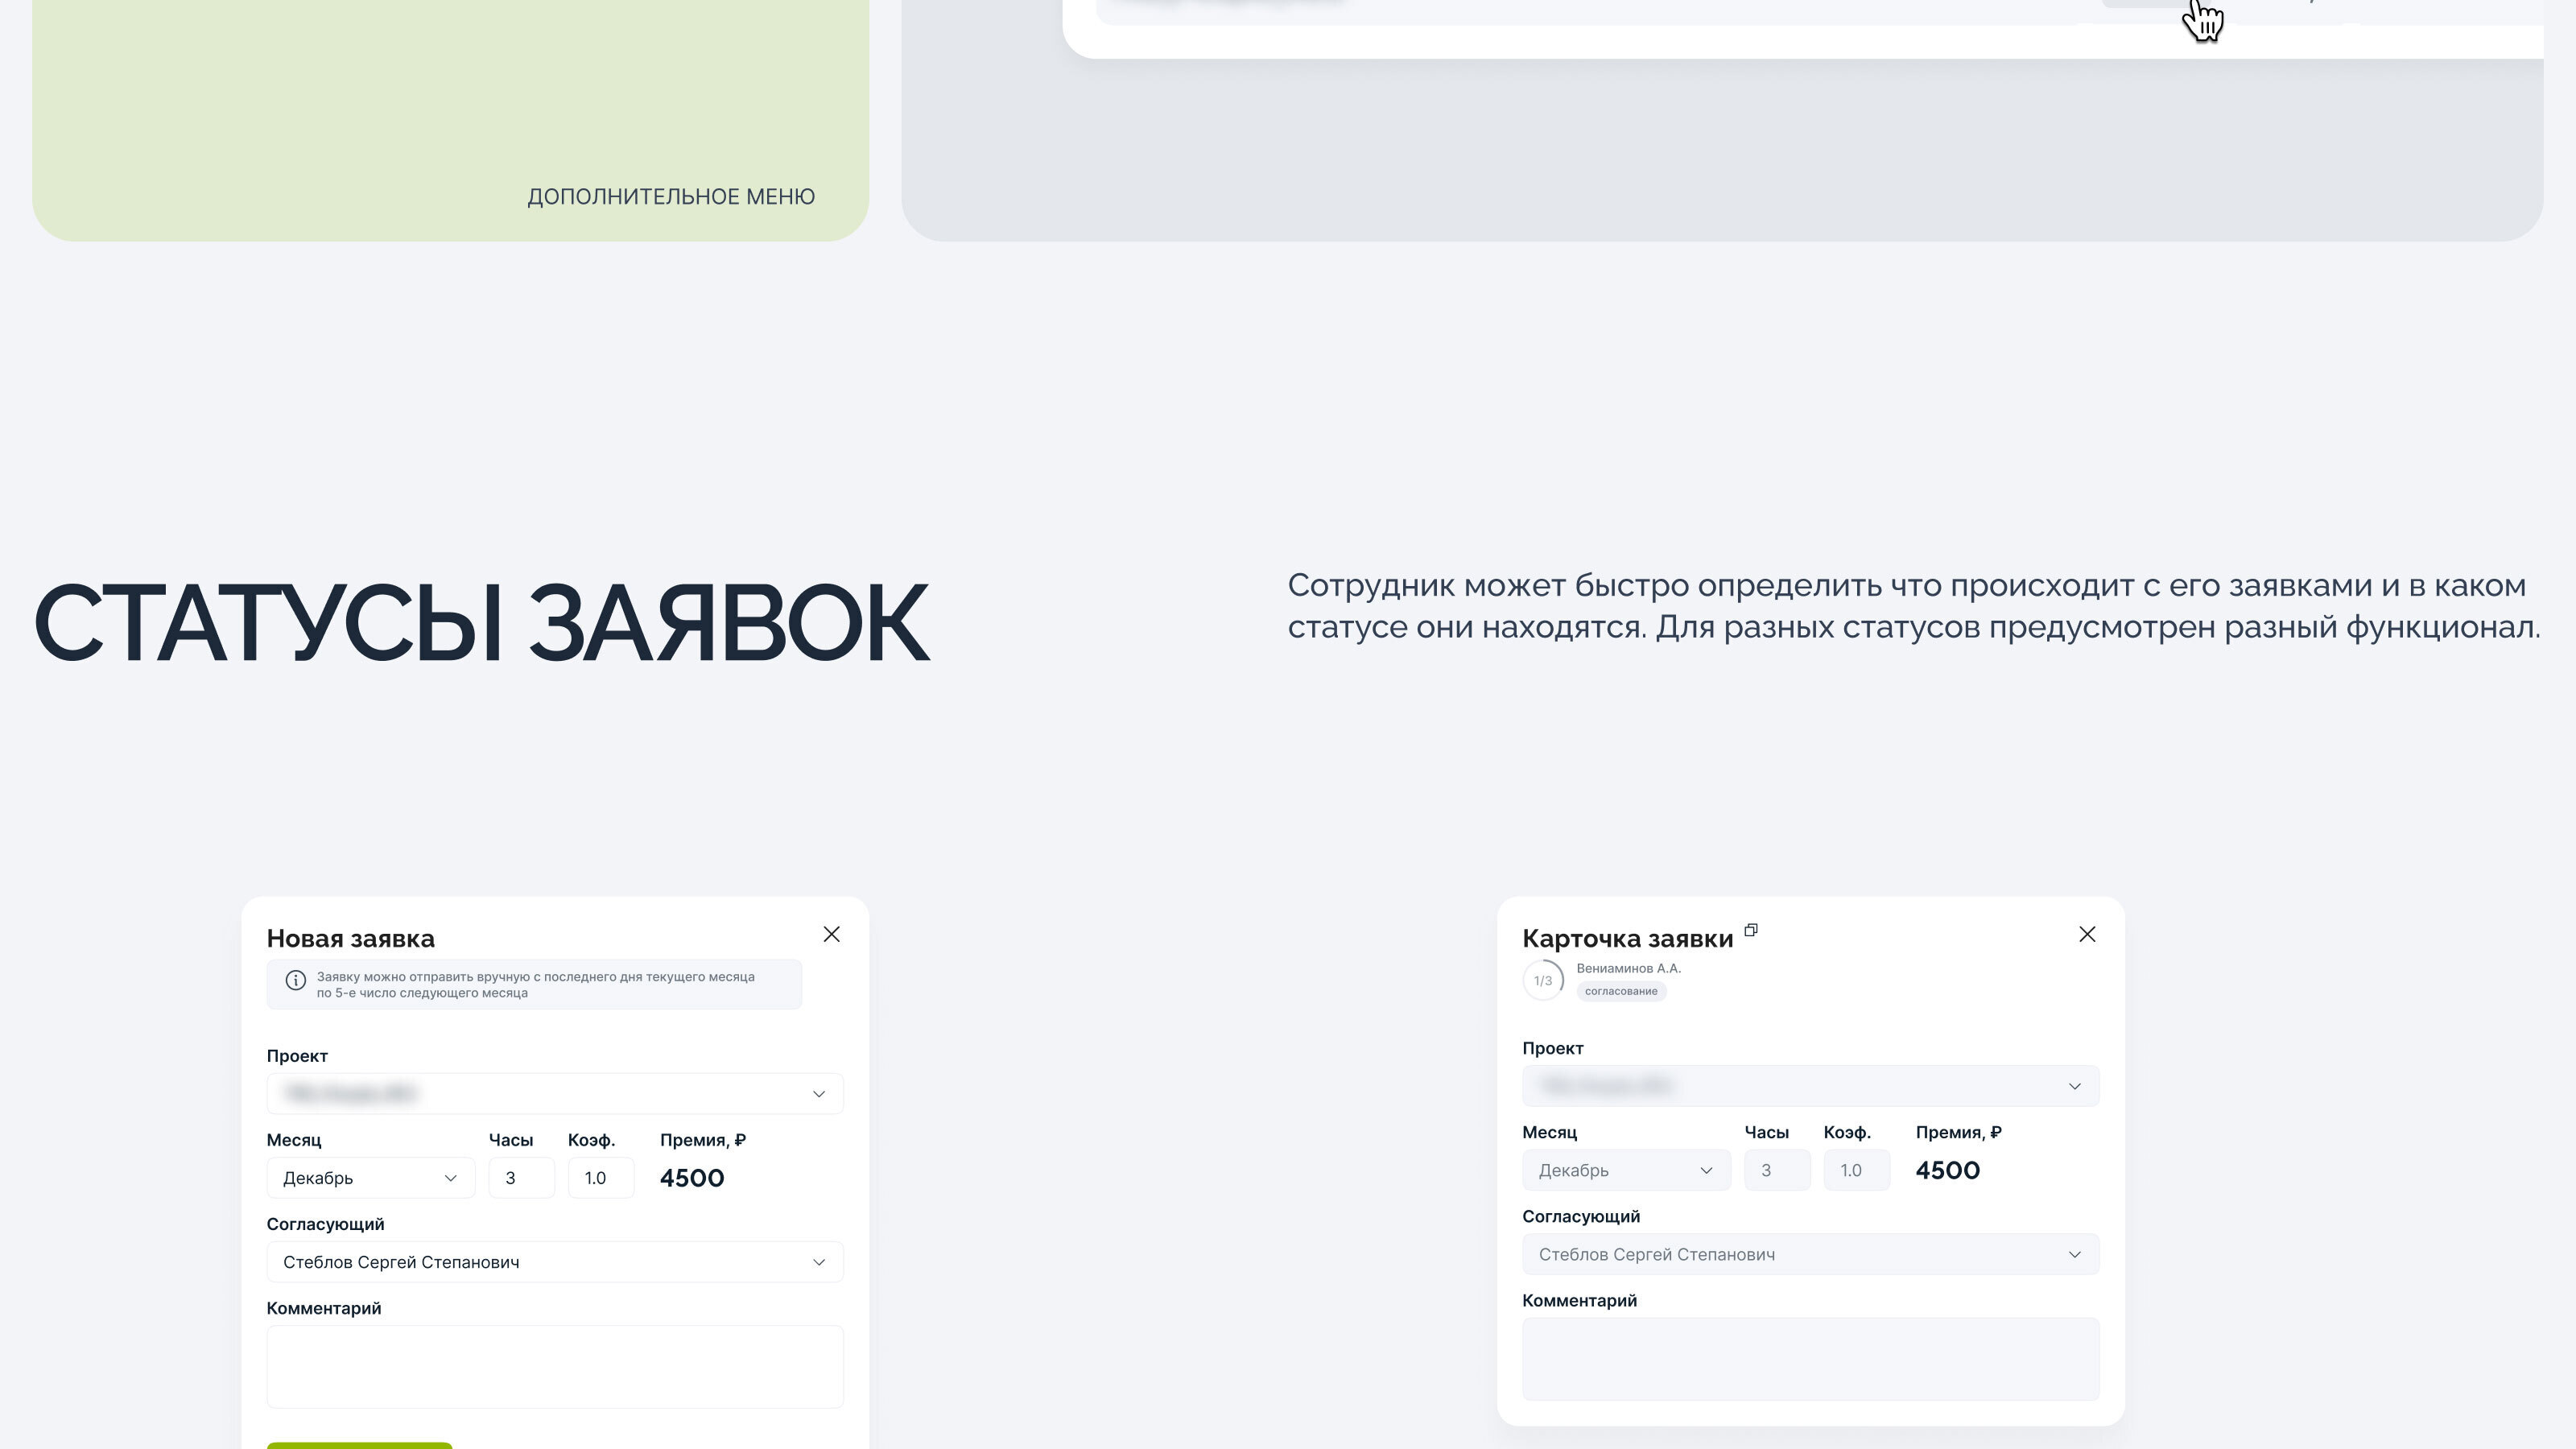Viewport: 2576px width, 1449px height.
Task: Open Проект dropdown in Карточка заявки
Action: (1810, 1086)
